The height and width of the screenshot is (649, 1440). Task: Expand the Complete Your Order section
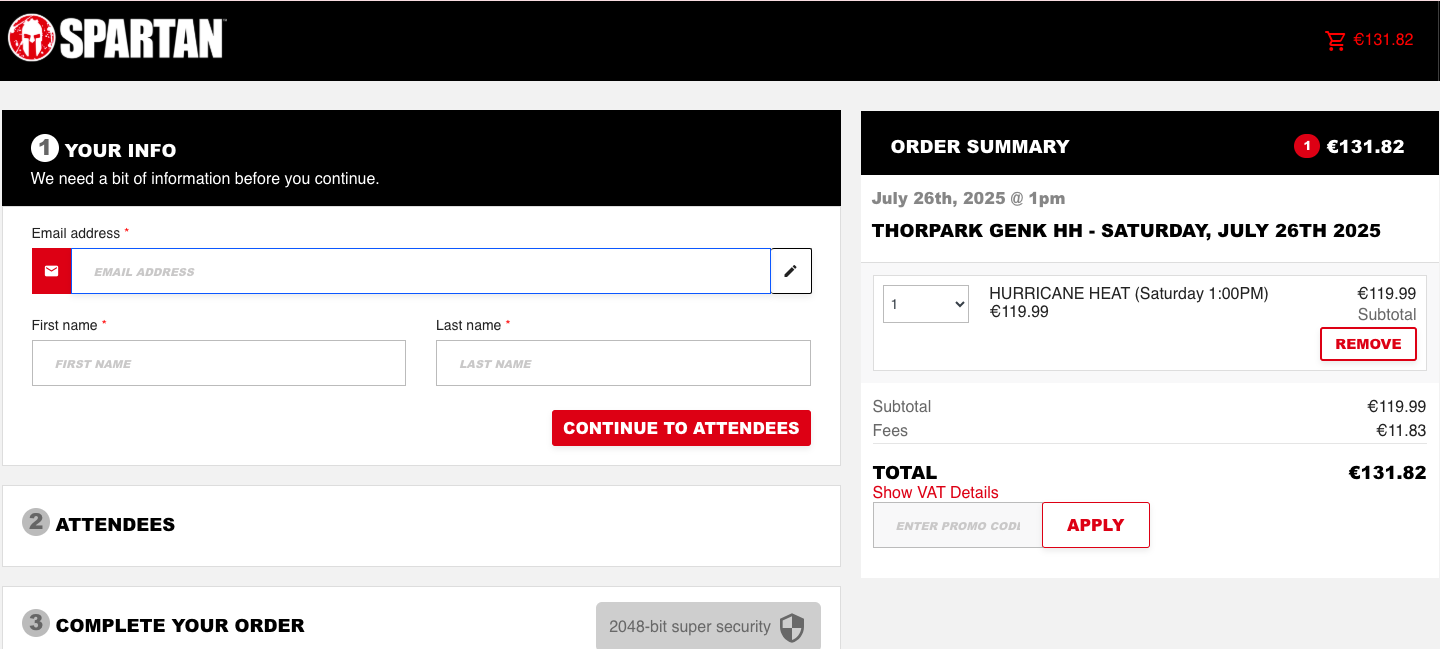click(180, 626)
